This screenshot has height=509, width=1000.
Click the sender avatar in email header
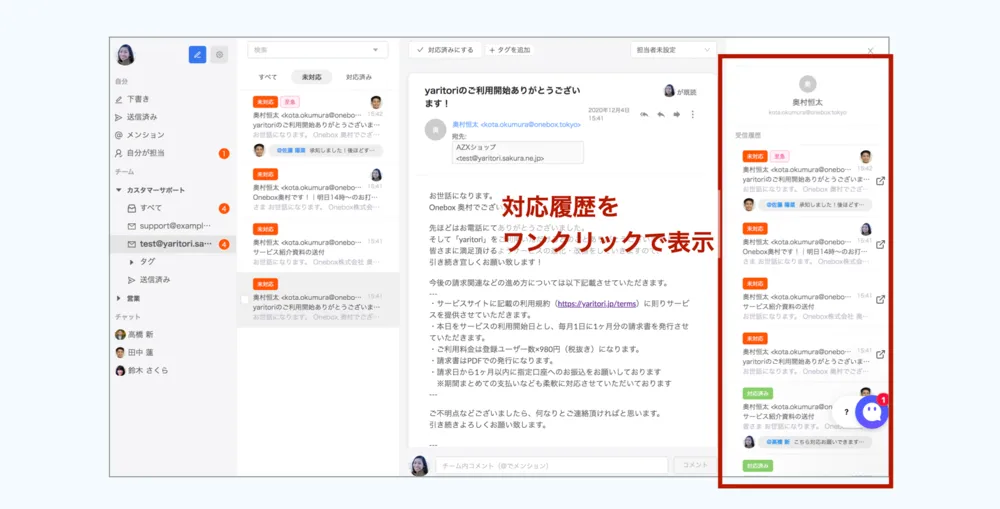[435, 129]
